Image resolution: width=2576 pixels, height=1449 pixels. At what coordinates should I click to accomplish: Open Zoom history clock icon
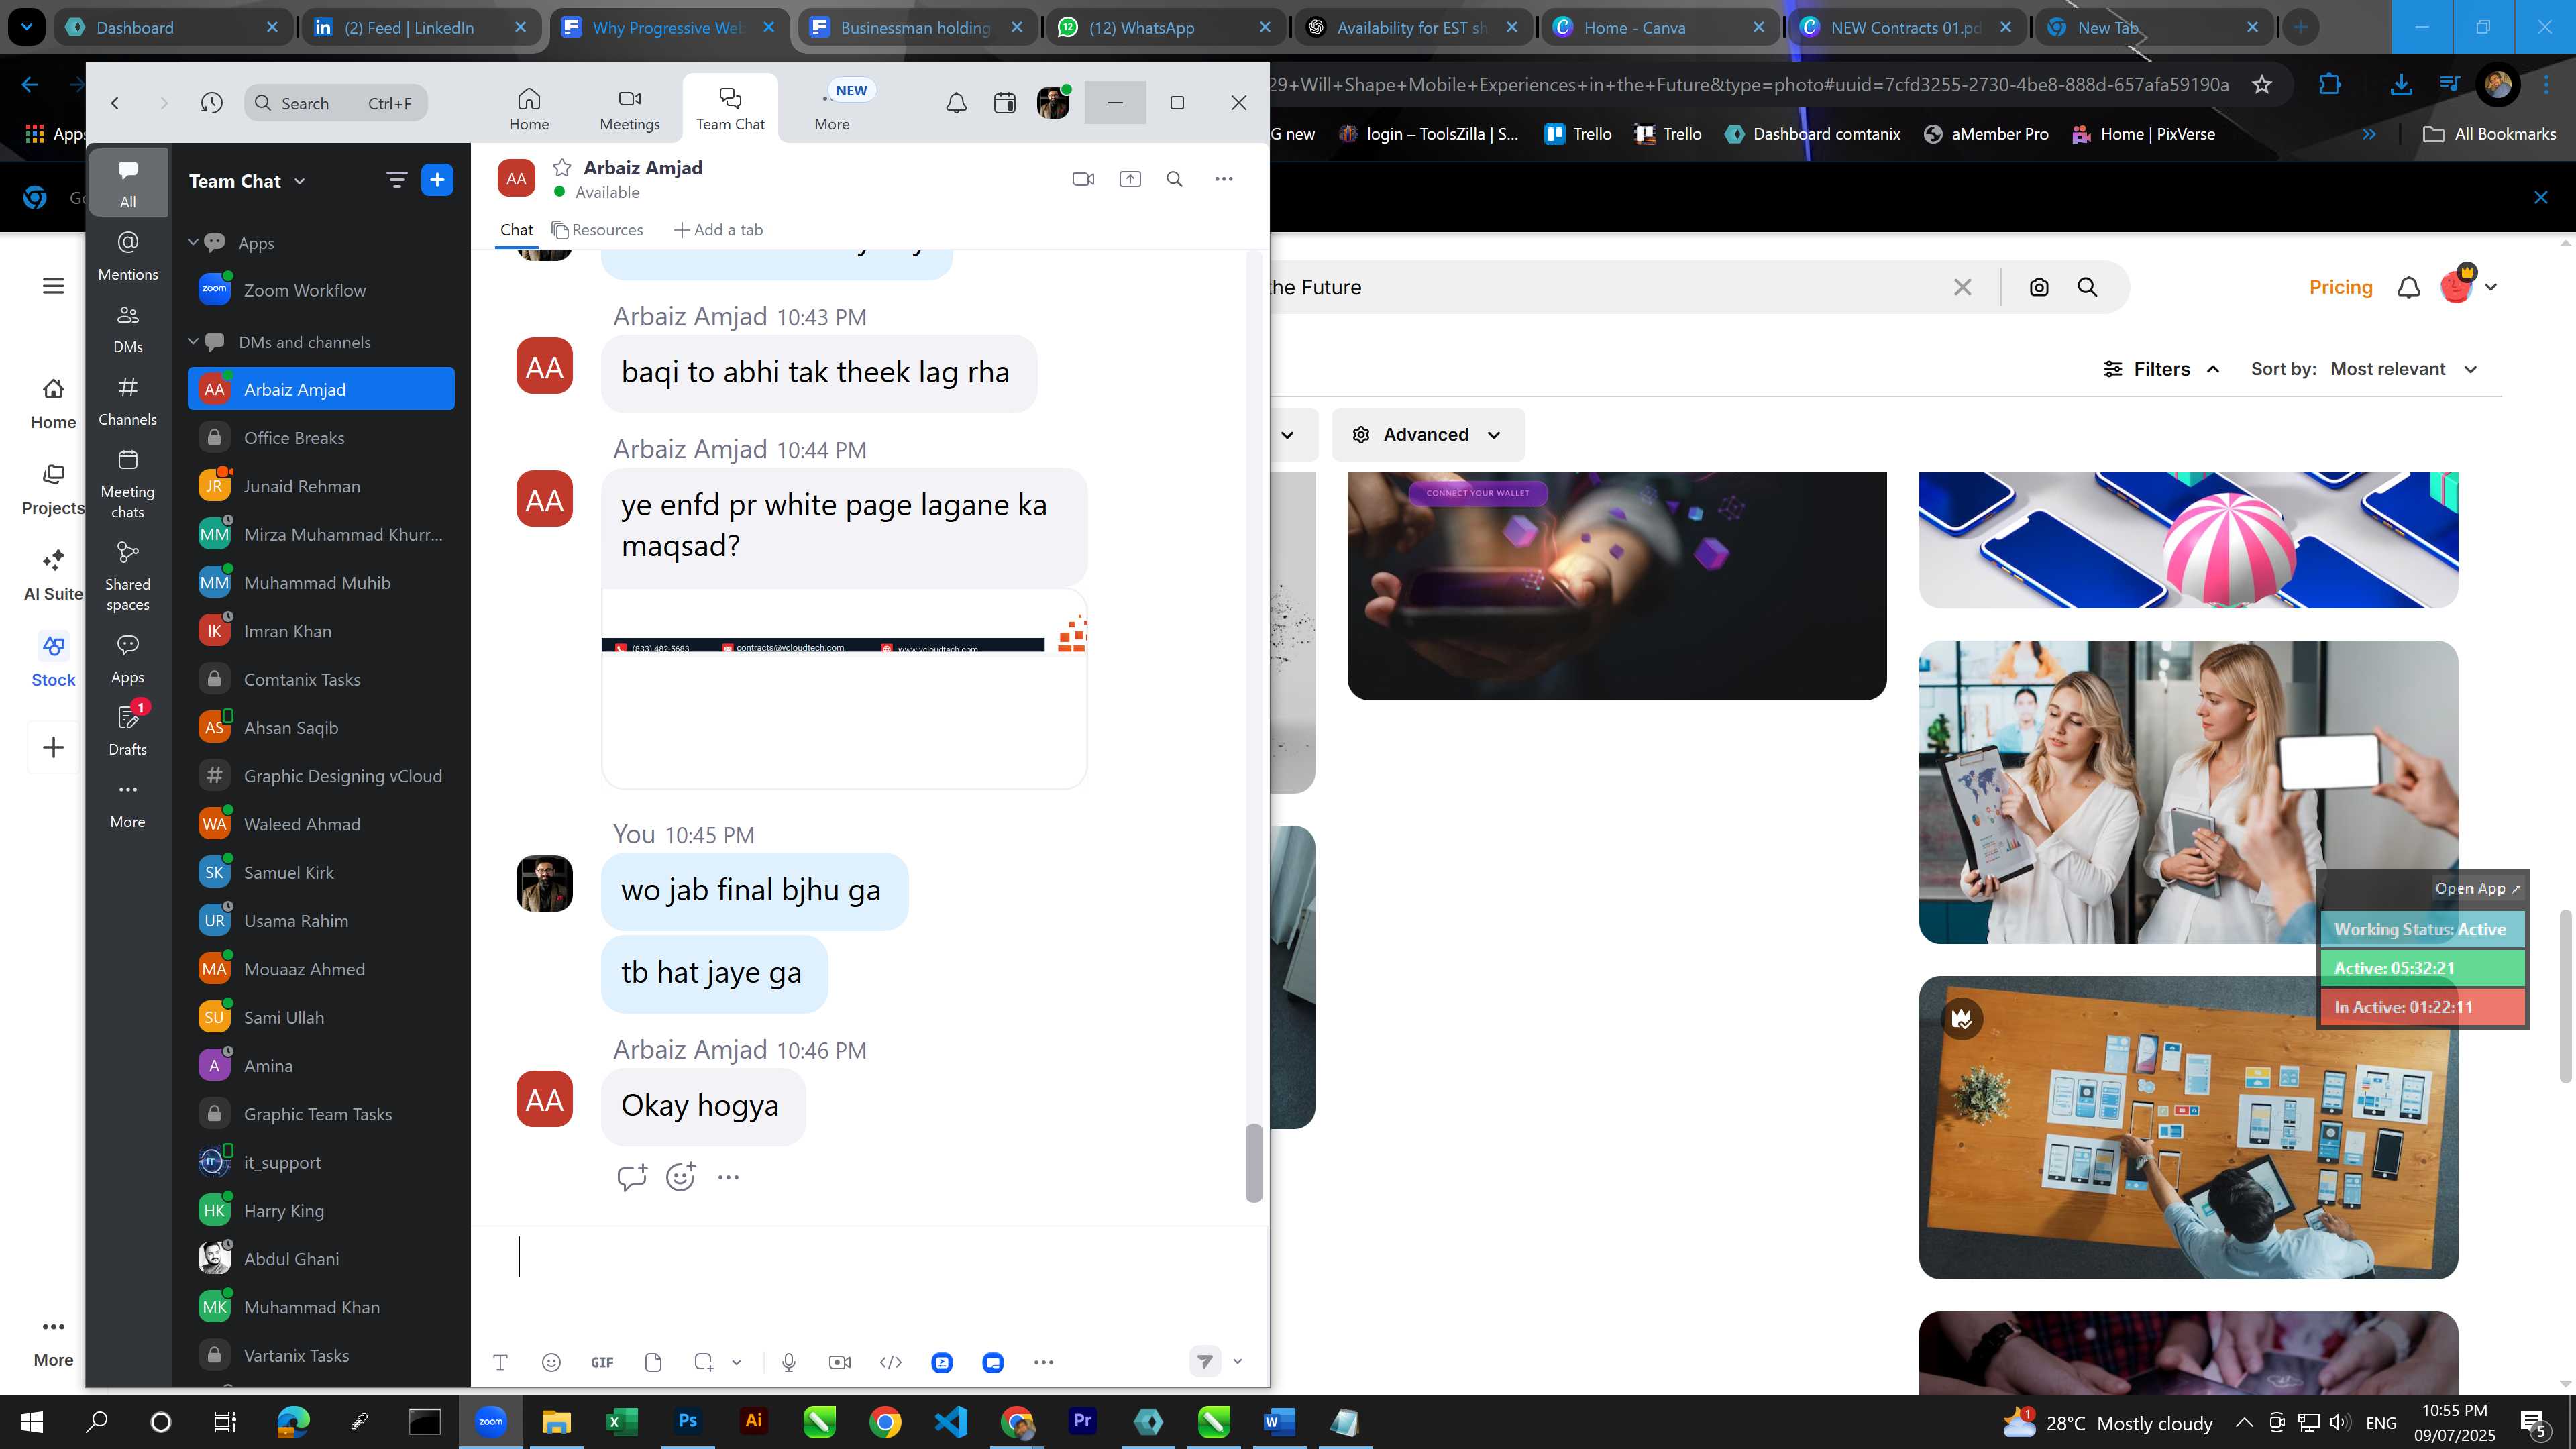pyautogui.click(x=211, y=102)
